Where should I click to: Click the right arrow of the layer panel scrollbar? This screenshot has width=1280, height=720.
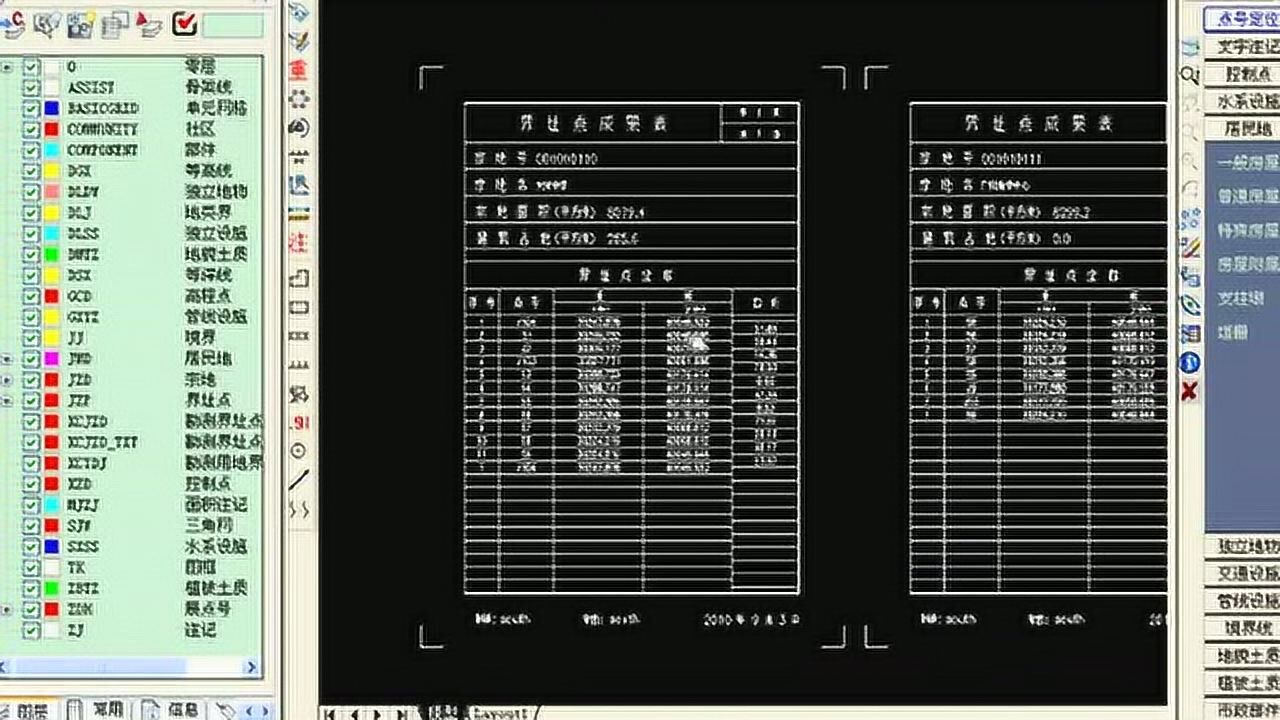[253, 666]
